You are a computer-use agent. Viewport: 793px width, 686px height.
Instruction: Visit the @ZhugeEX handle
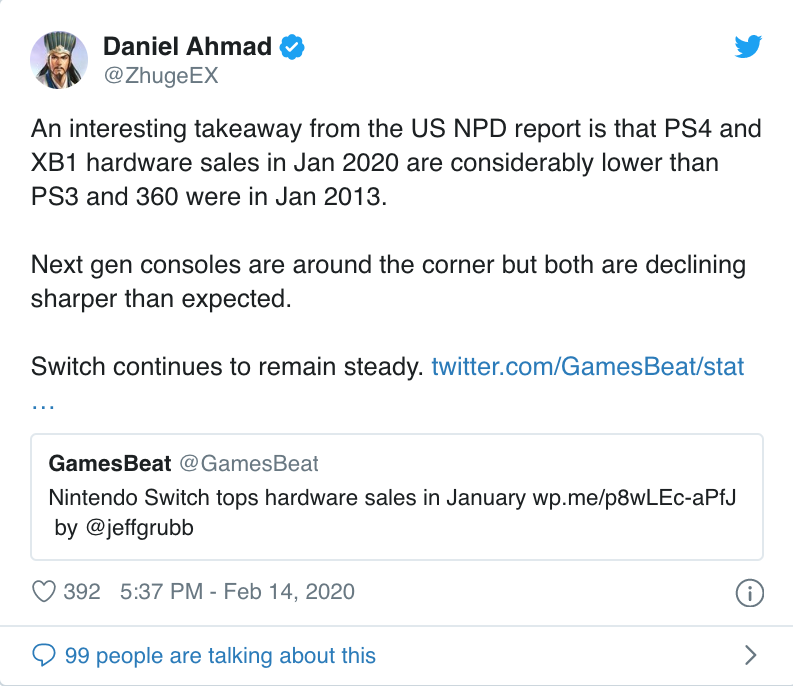click(160, 76)
